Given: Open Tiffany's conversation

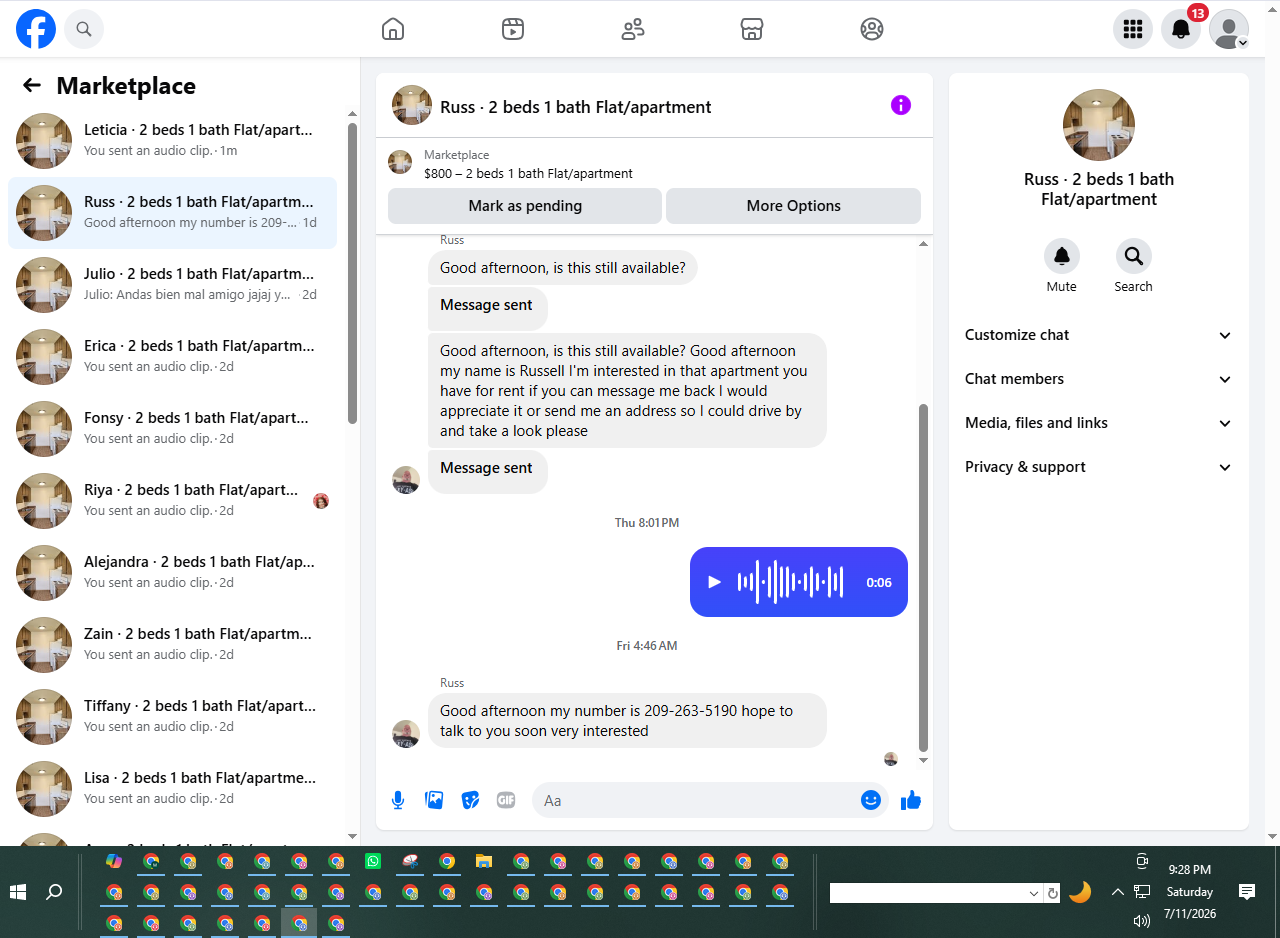Looking at the screenshot, I should click(172, 717).
